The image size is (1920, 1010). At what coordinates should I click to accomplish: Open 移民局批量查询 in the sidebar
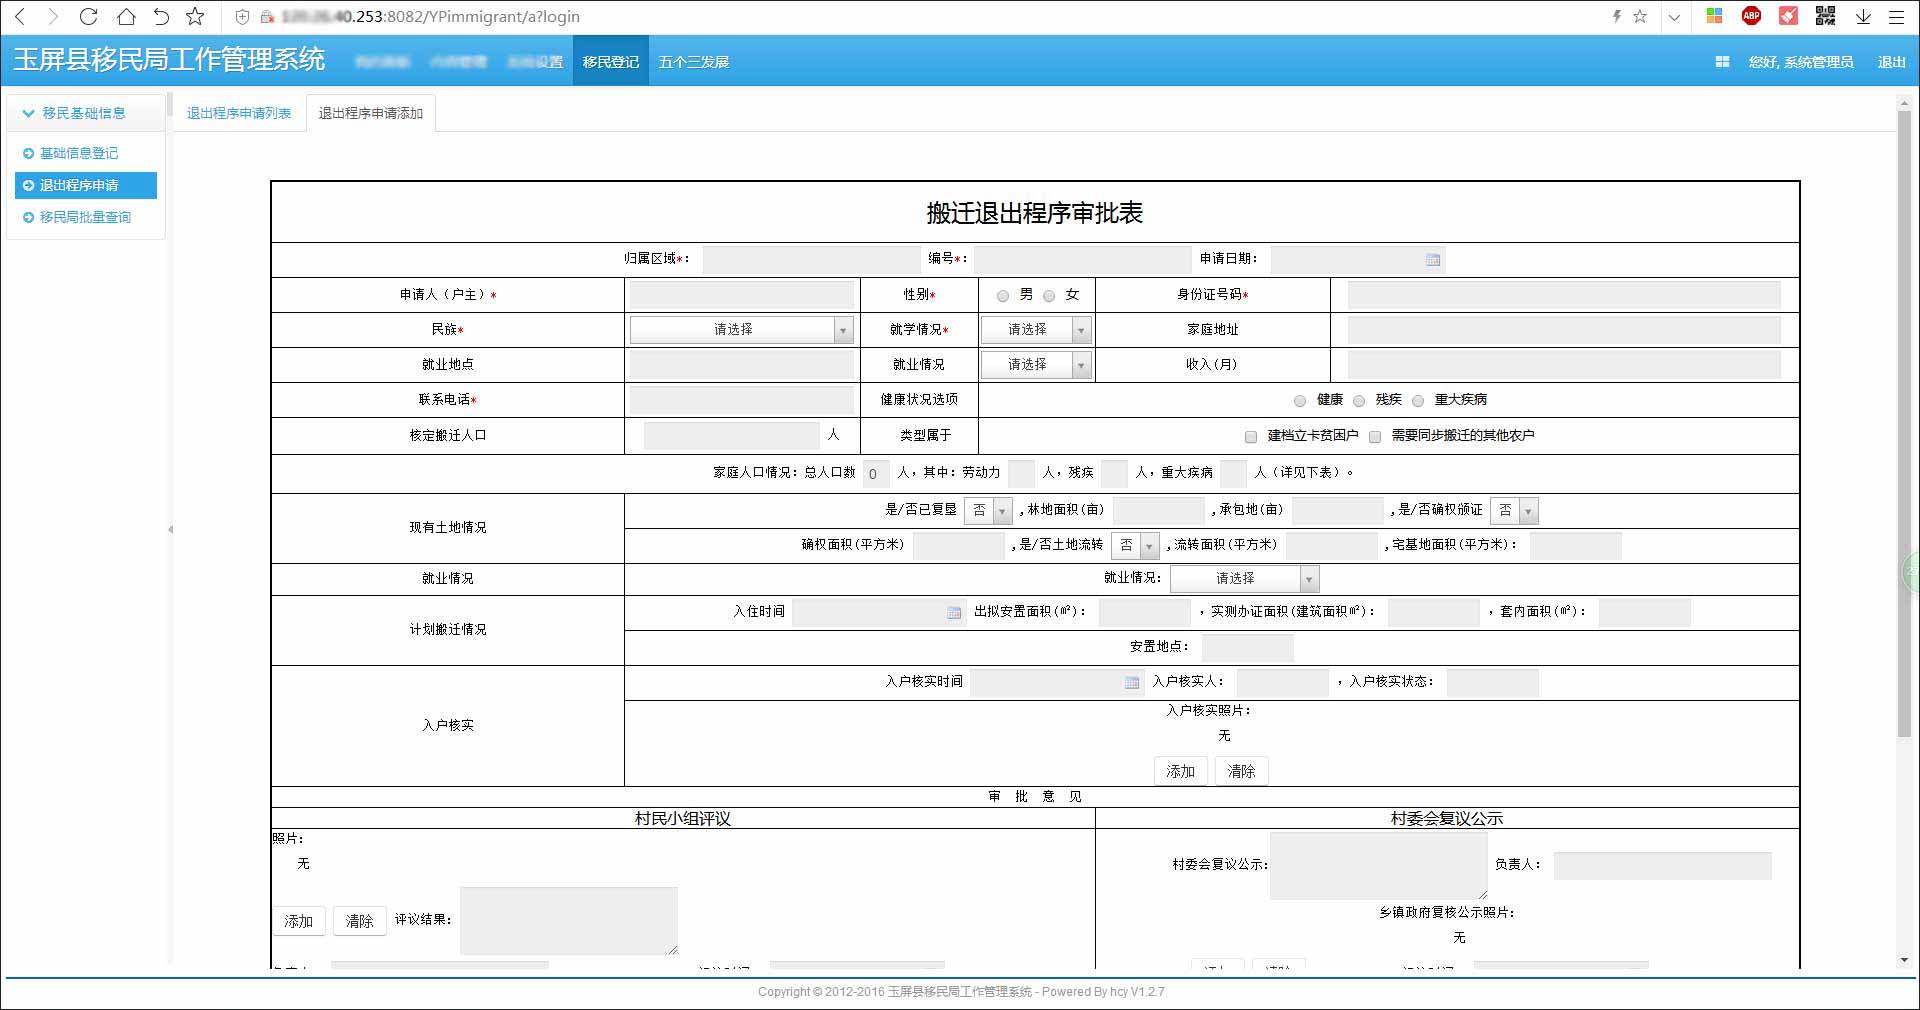85,217
